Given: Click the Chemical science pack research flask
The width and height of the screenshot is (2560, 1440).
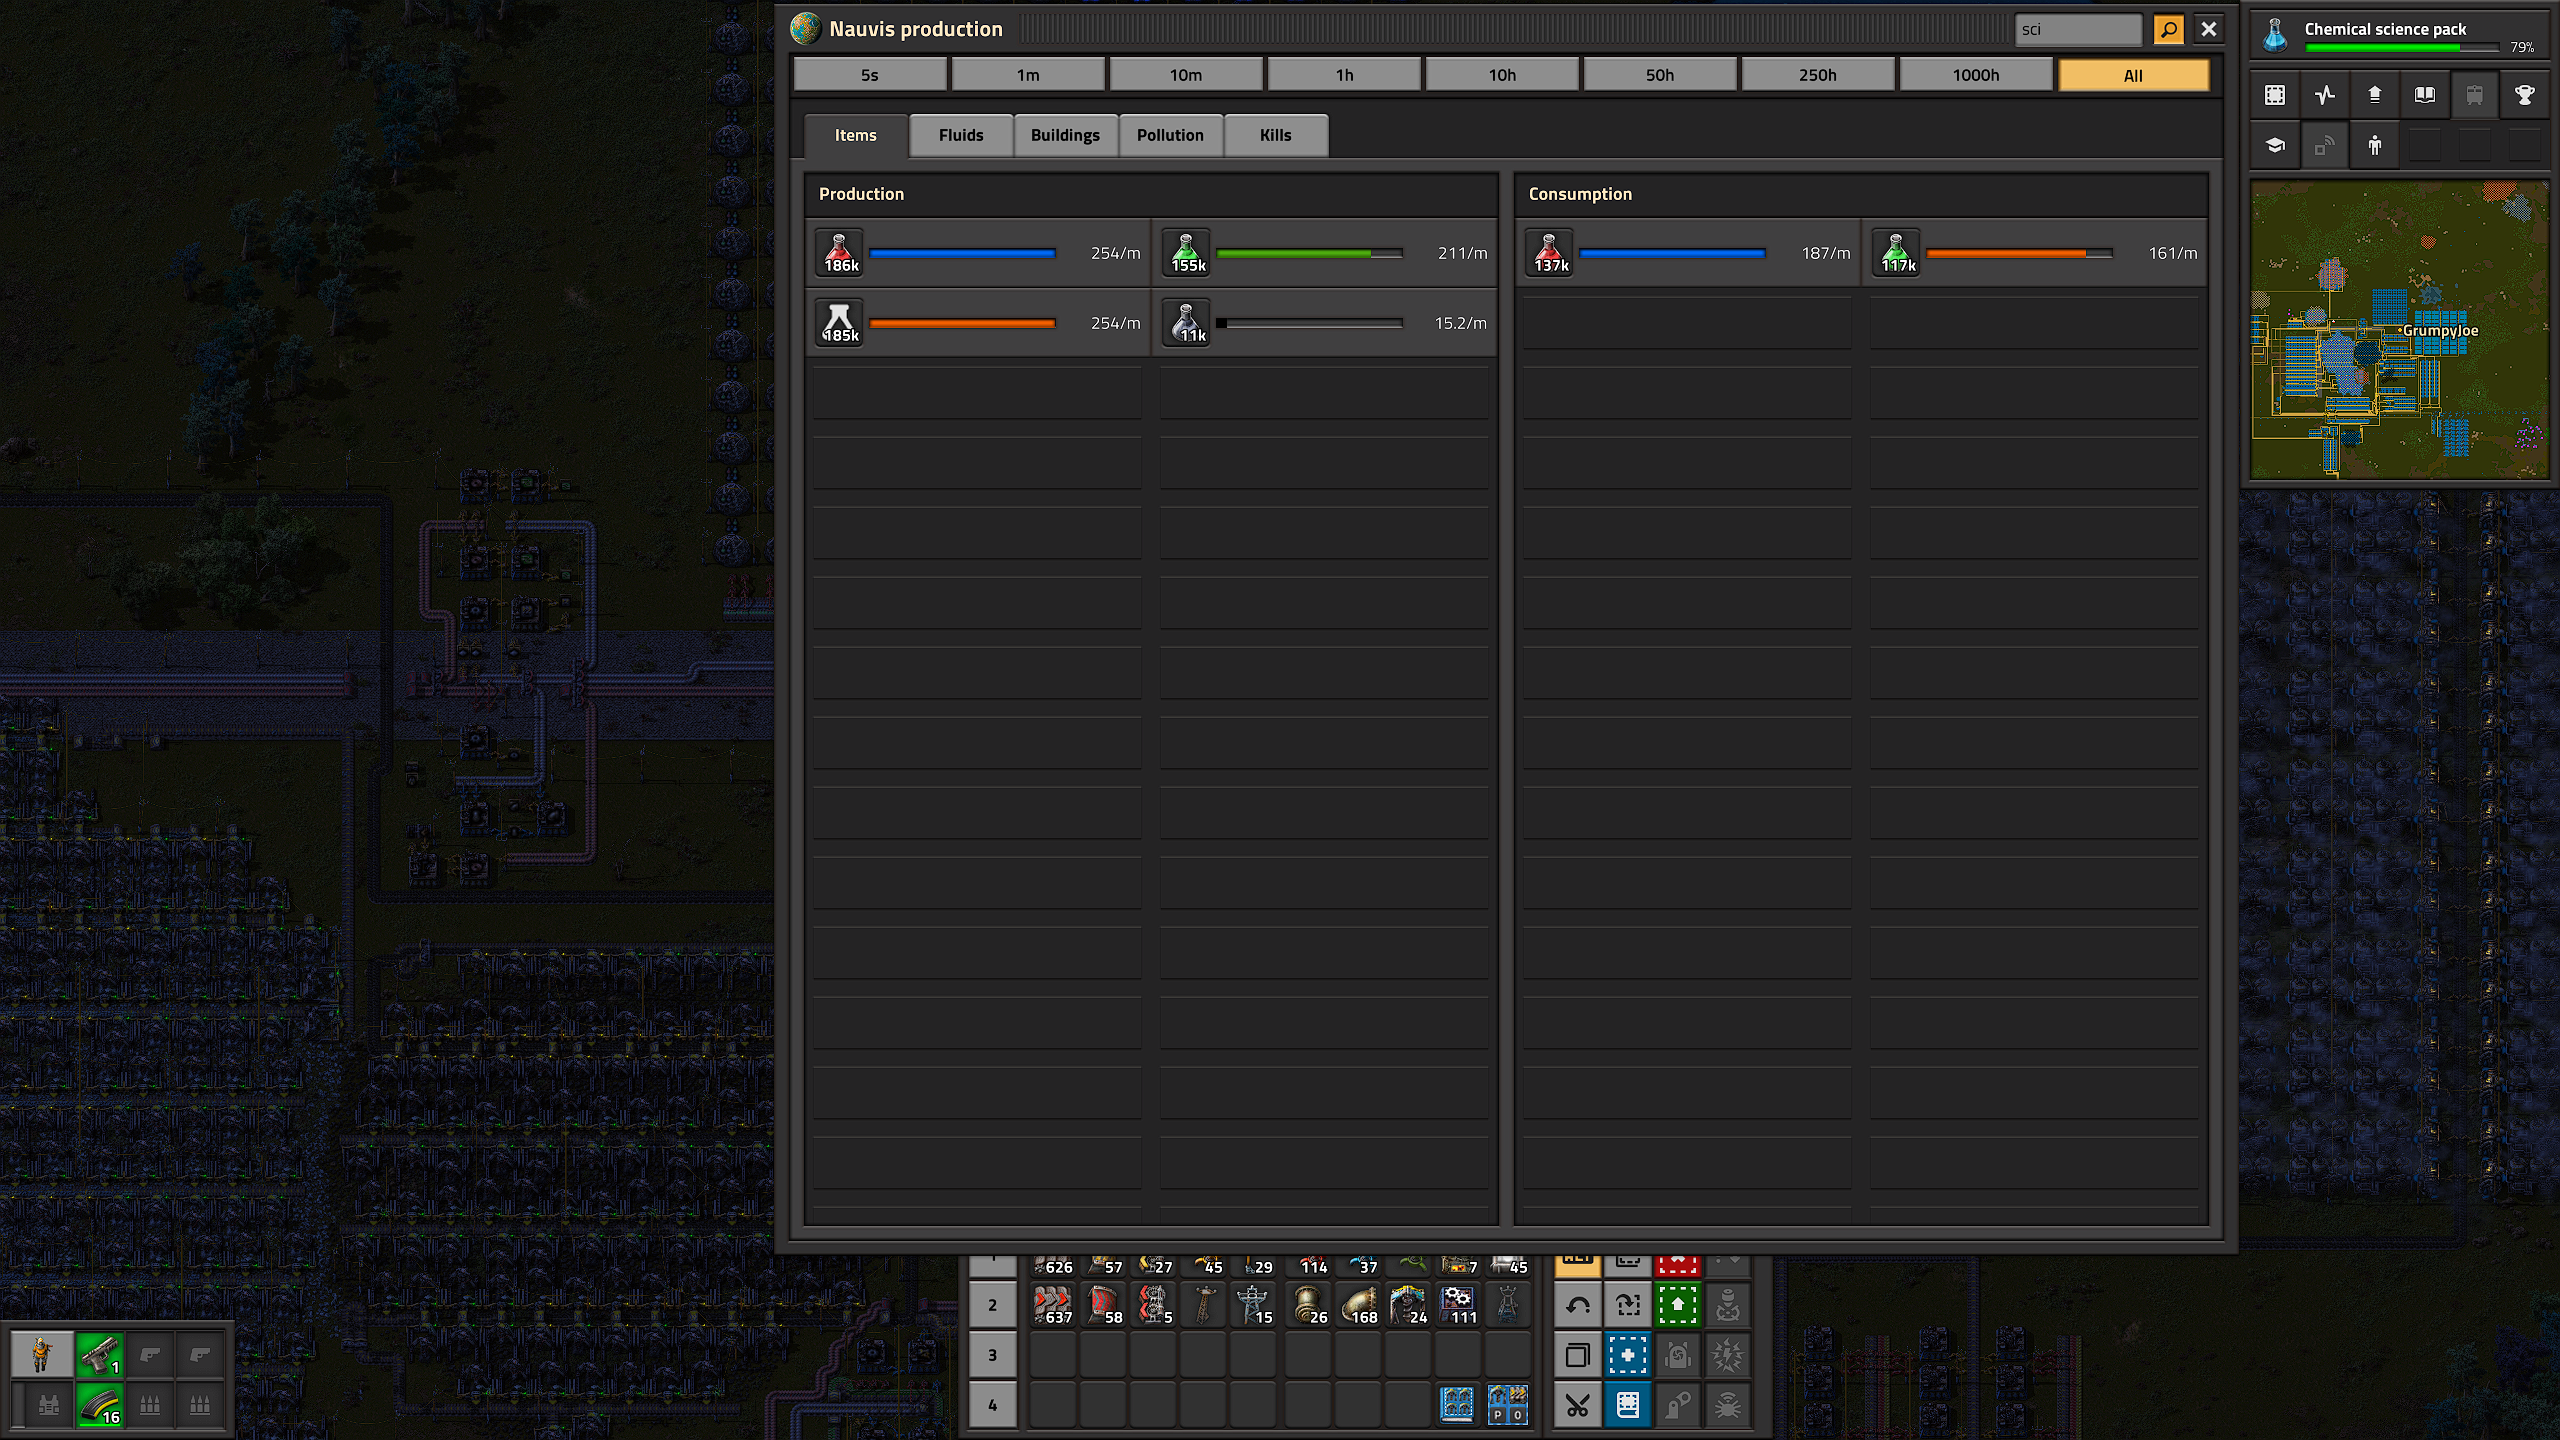Looking at the screenshot, I should pyautogui.click(x=2275, y=35).
